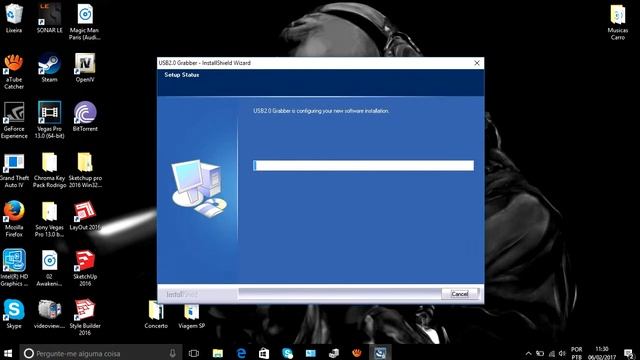Screen dimensions: 640x360
Task: Show hidden system tray icons
Action: click(528, 353)
